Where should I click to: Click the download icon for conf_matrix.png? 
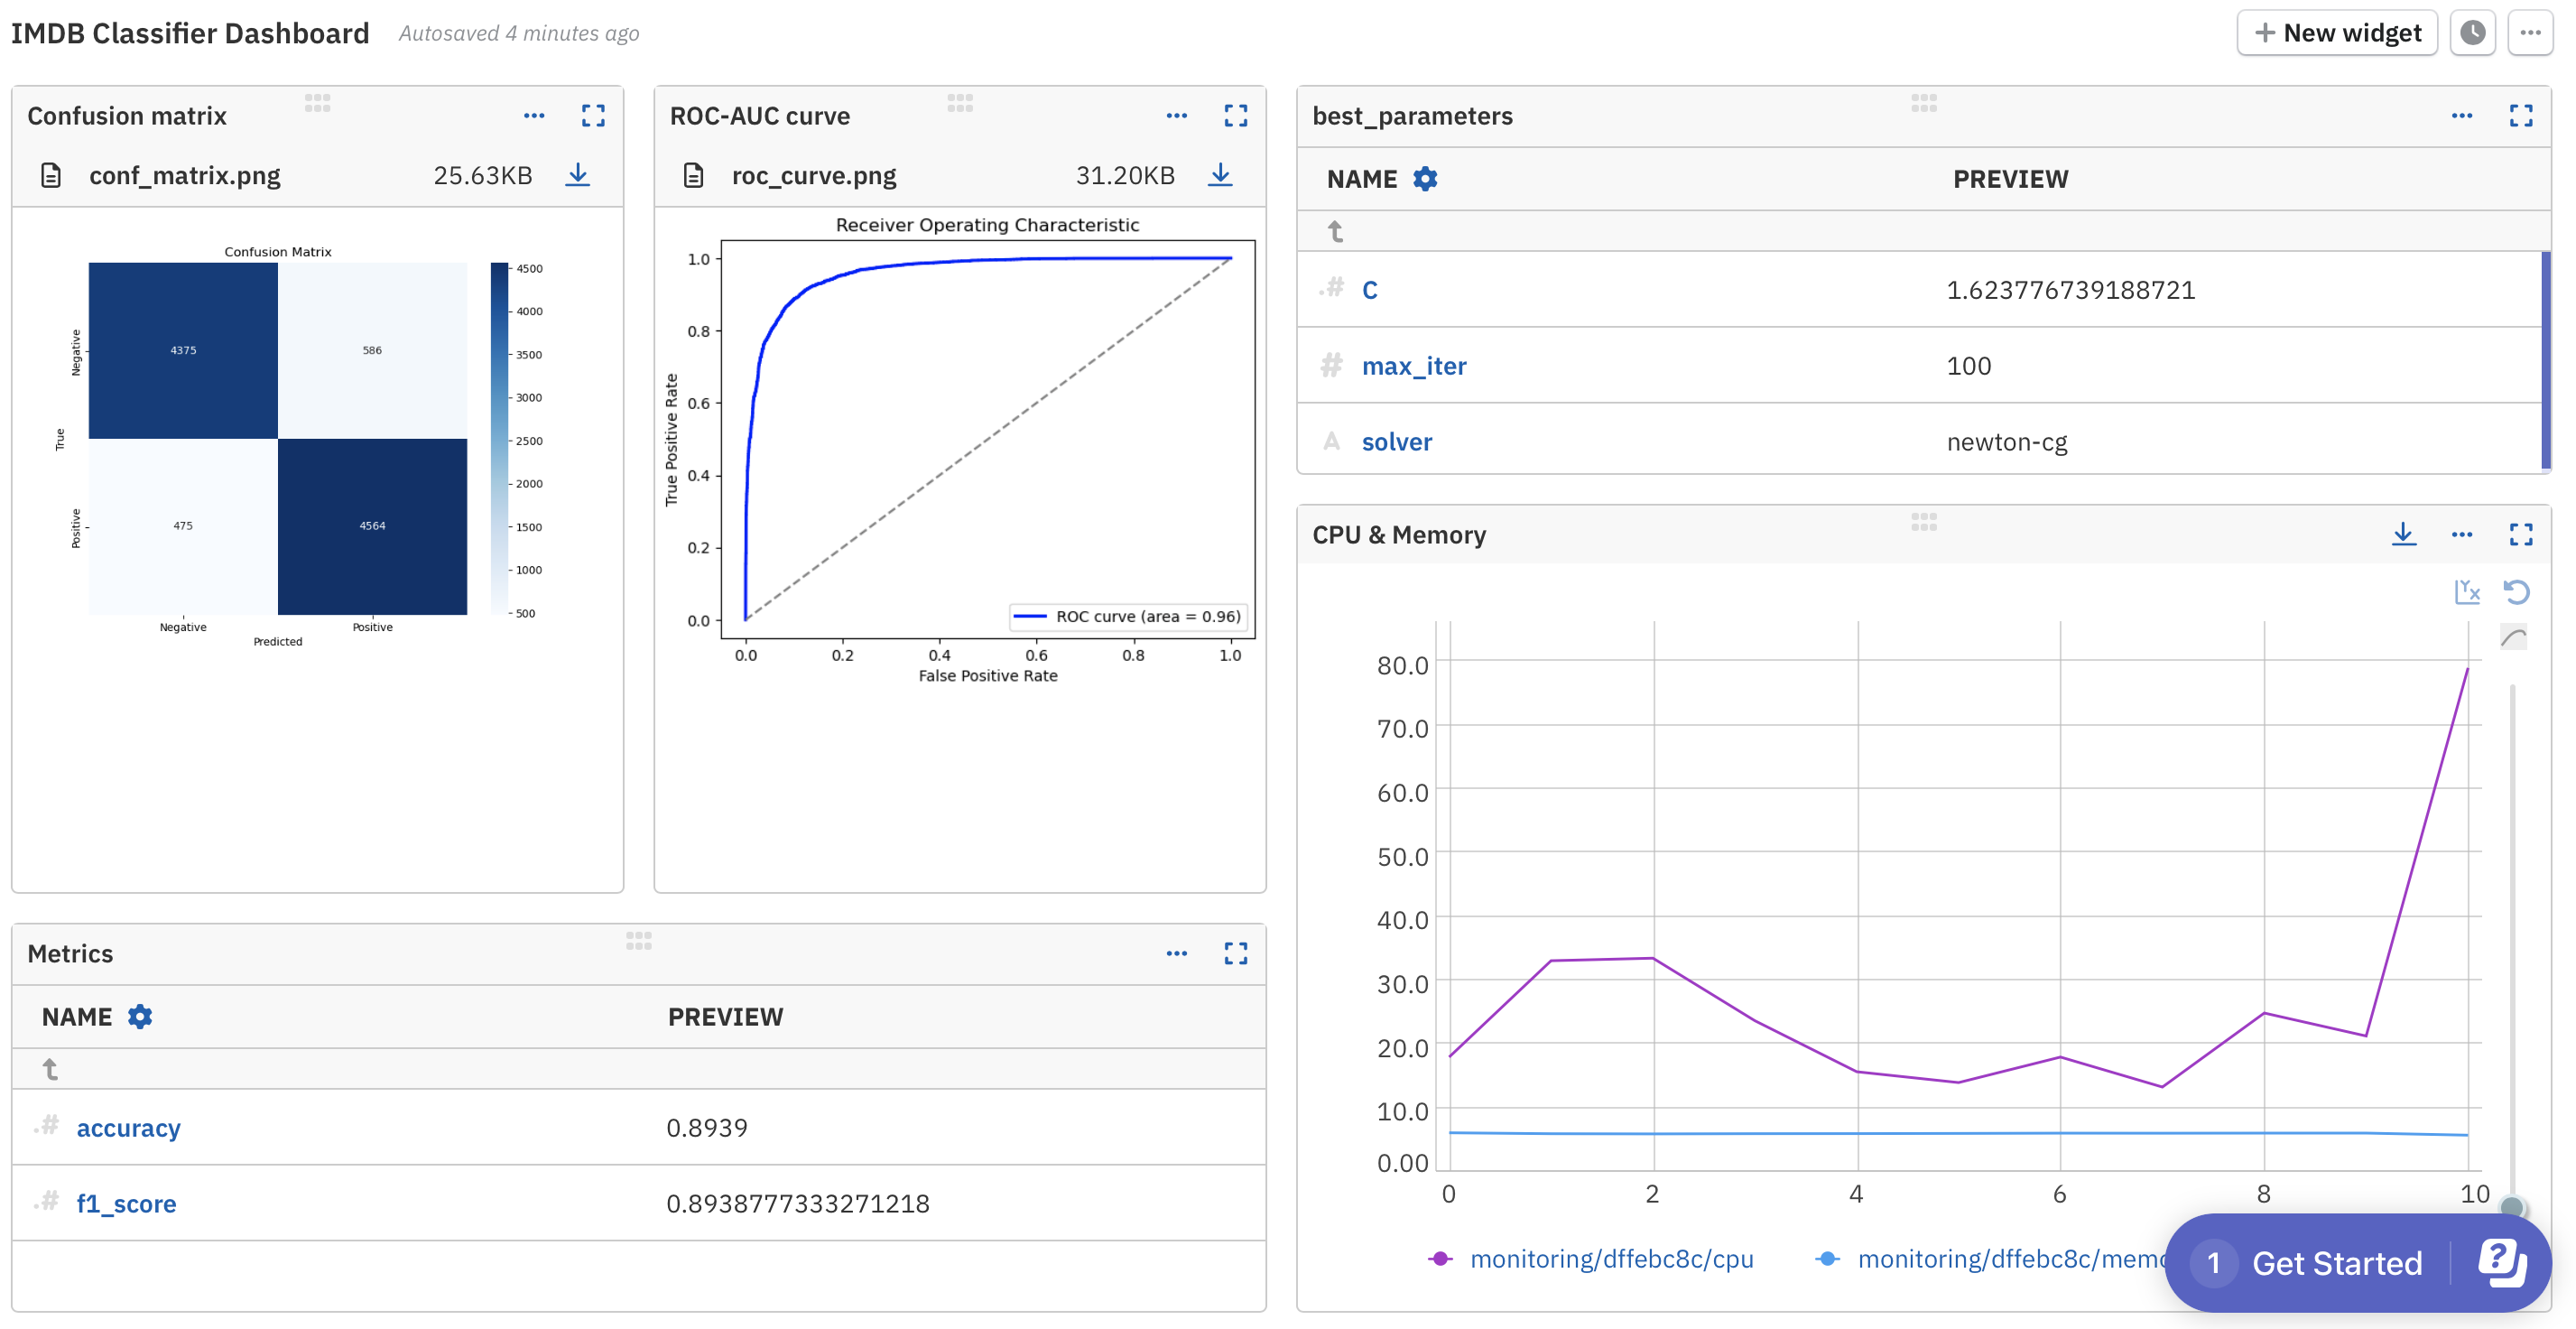pos(584,174)
